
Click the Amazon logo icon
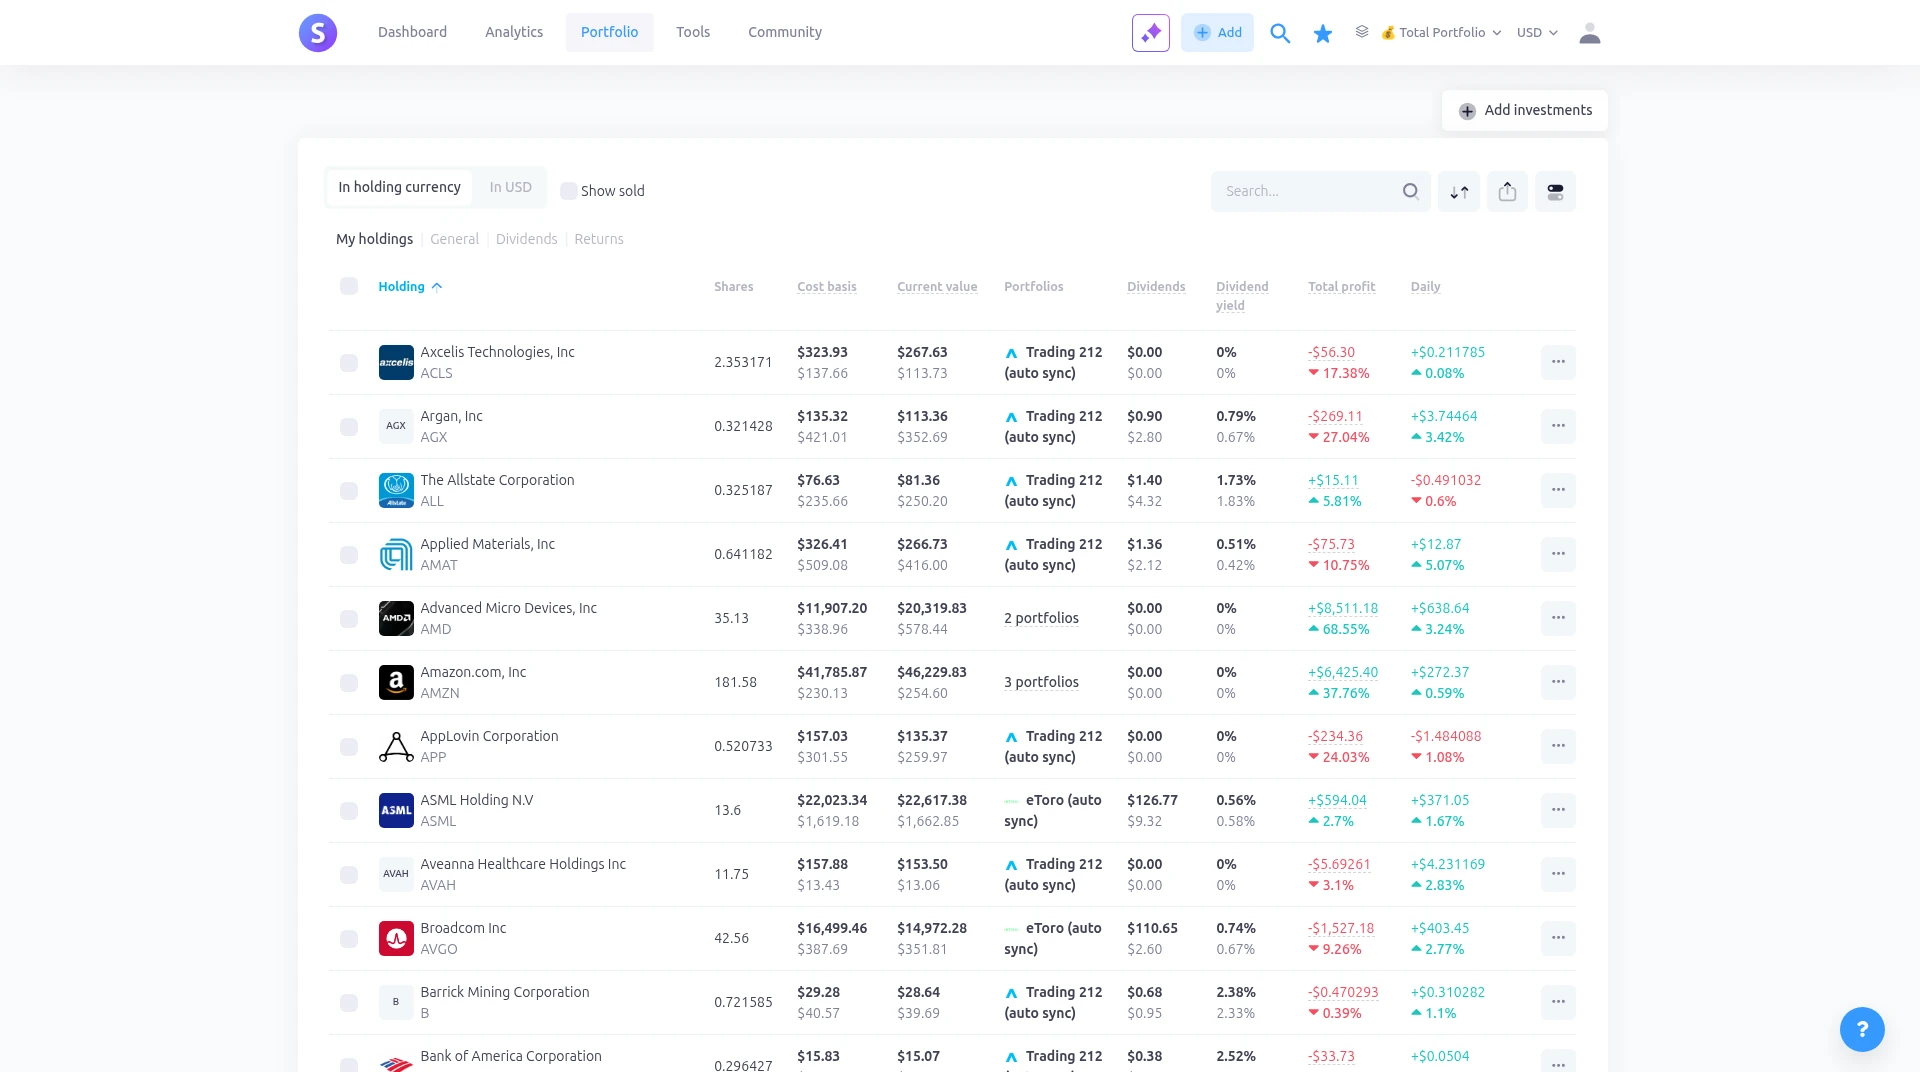(396, 682)
